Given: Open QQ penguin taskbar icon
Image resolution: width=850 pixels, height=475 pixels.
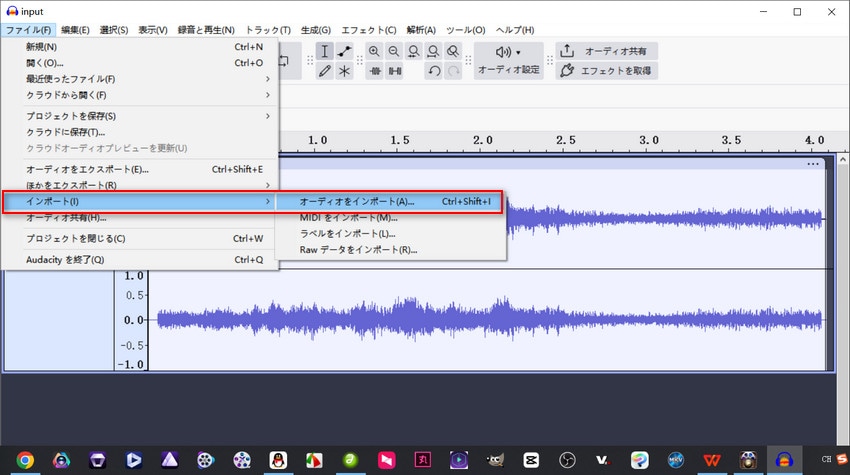Looking at the screenshot, I should point(278,460).
